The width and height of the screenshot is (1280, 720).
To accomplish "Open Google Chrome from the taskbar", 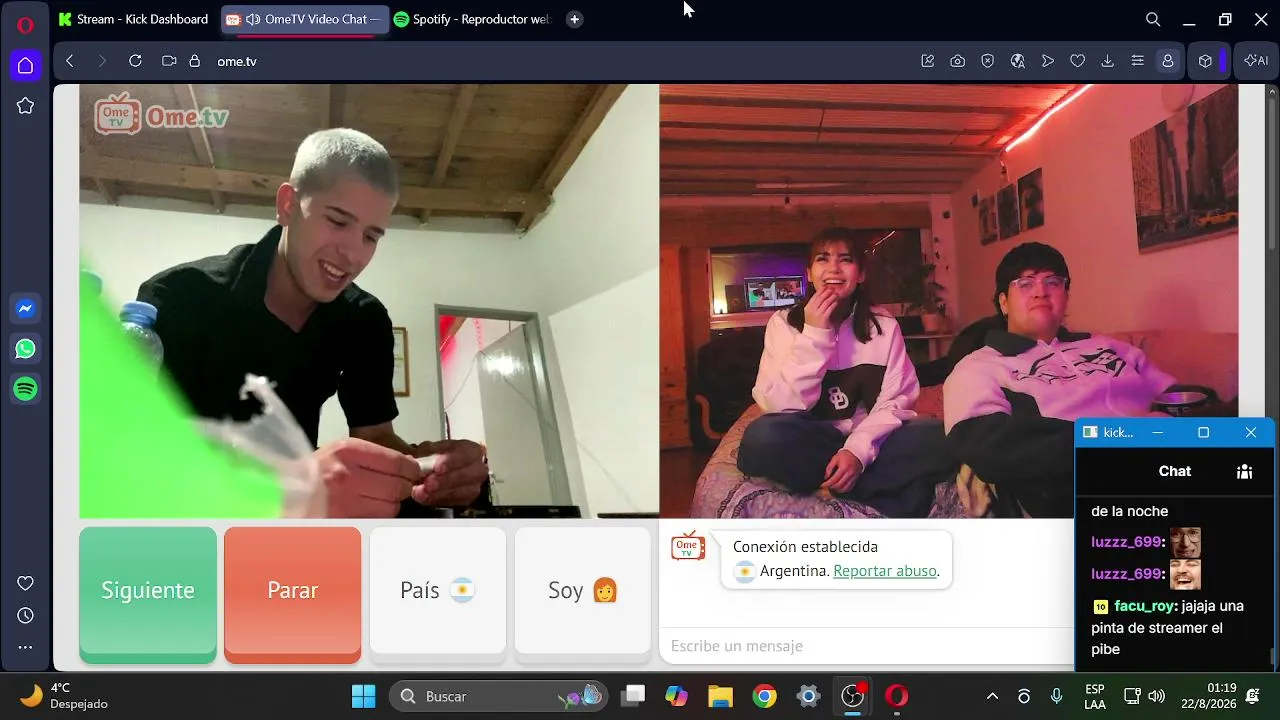I will coord(765,696).
